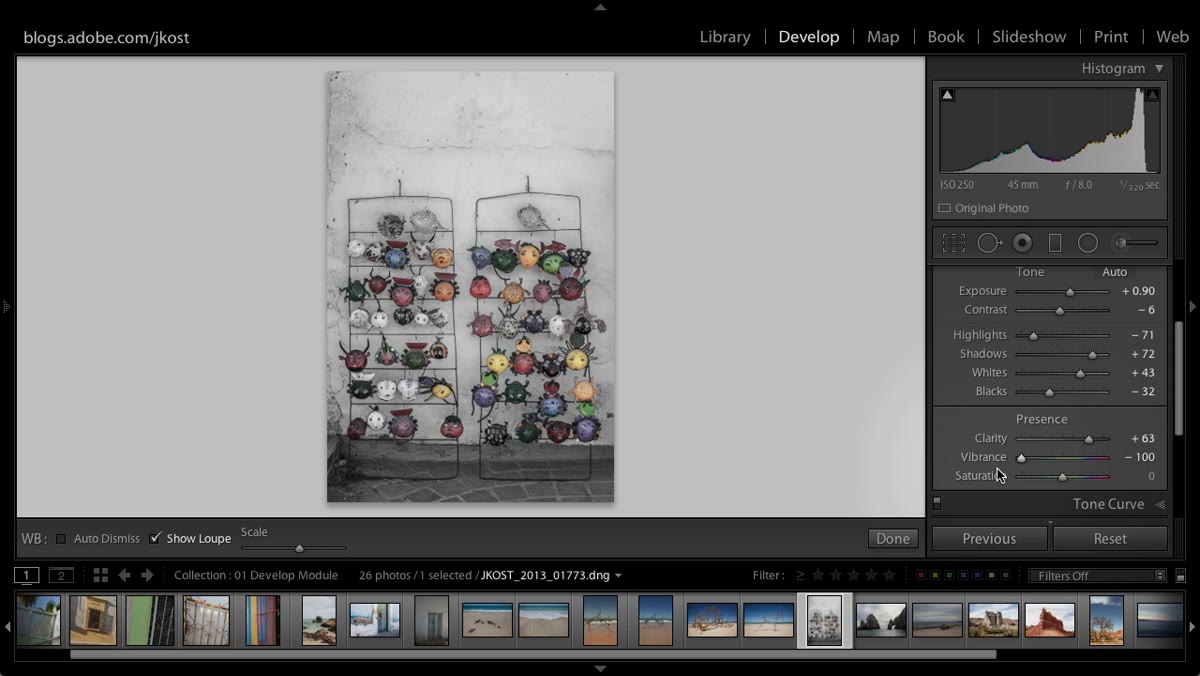Click the Vibrance slider
This screenshot has height=676, width=1200.
click(x=1062, y=457)
